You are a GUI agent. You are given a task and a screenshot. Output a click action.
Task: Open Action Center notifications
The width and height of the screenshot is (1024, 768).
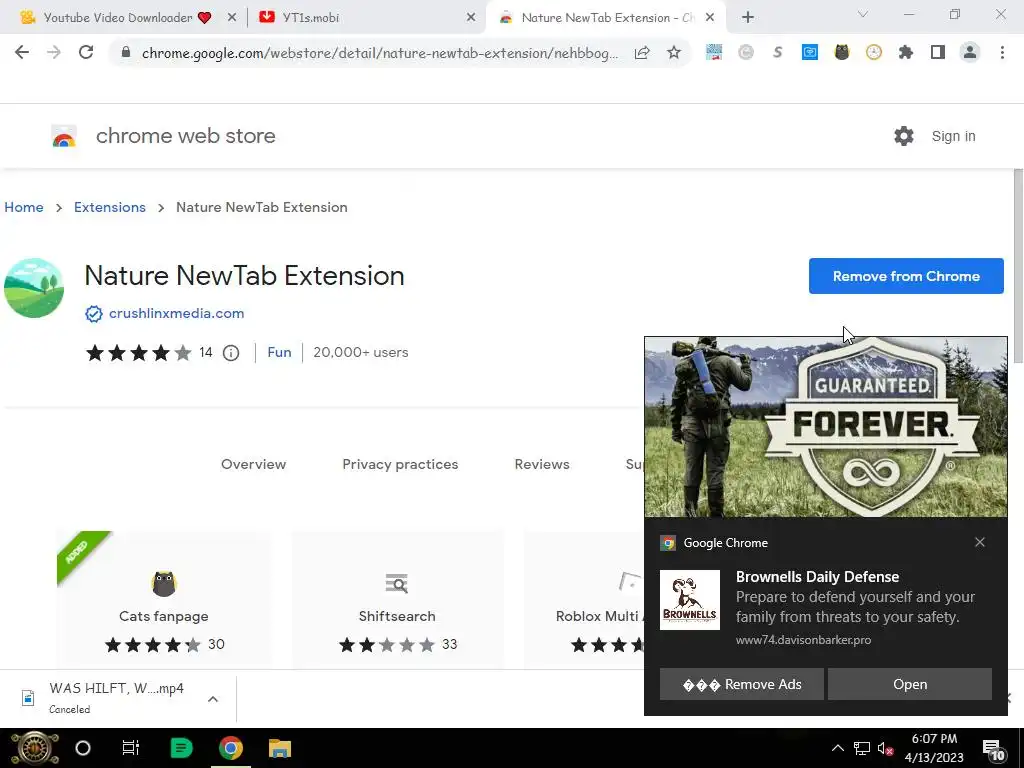(x=993, y=750)
